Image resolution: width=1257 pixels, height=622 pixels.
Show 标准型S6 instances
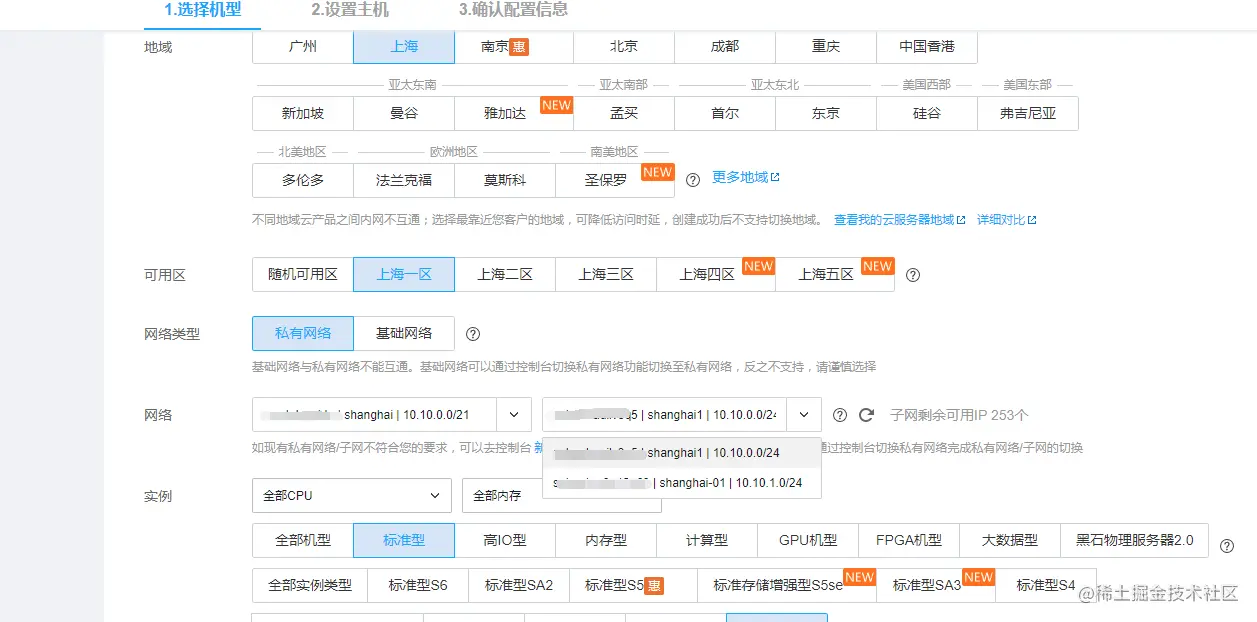418,585
